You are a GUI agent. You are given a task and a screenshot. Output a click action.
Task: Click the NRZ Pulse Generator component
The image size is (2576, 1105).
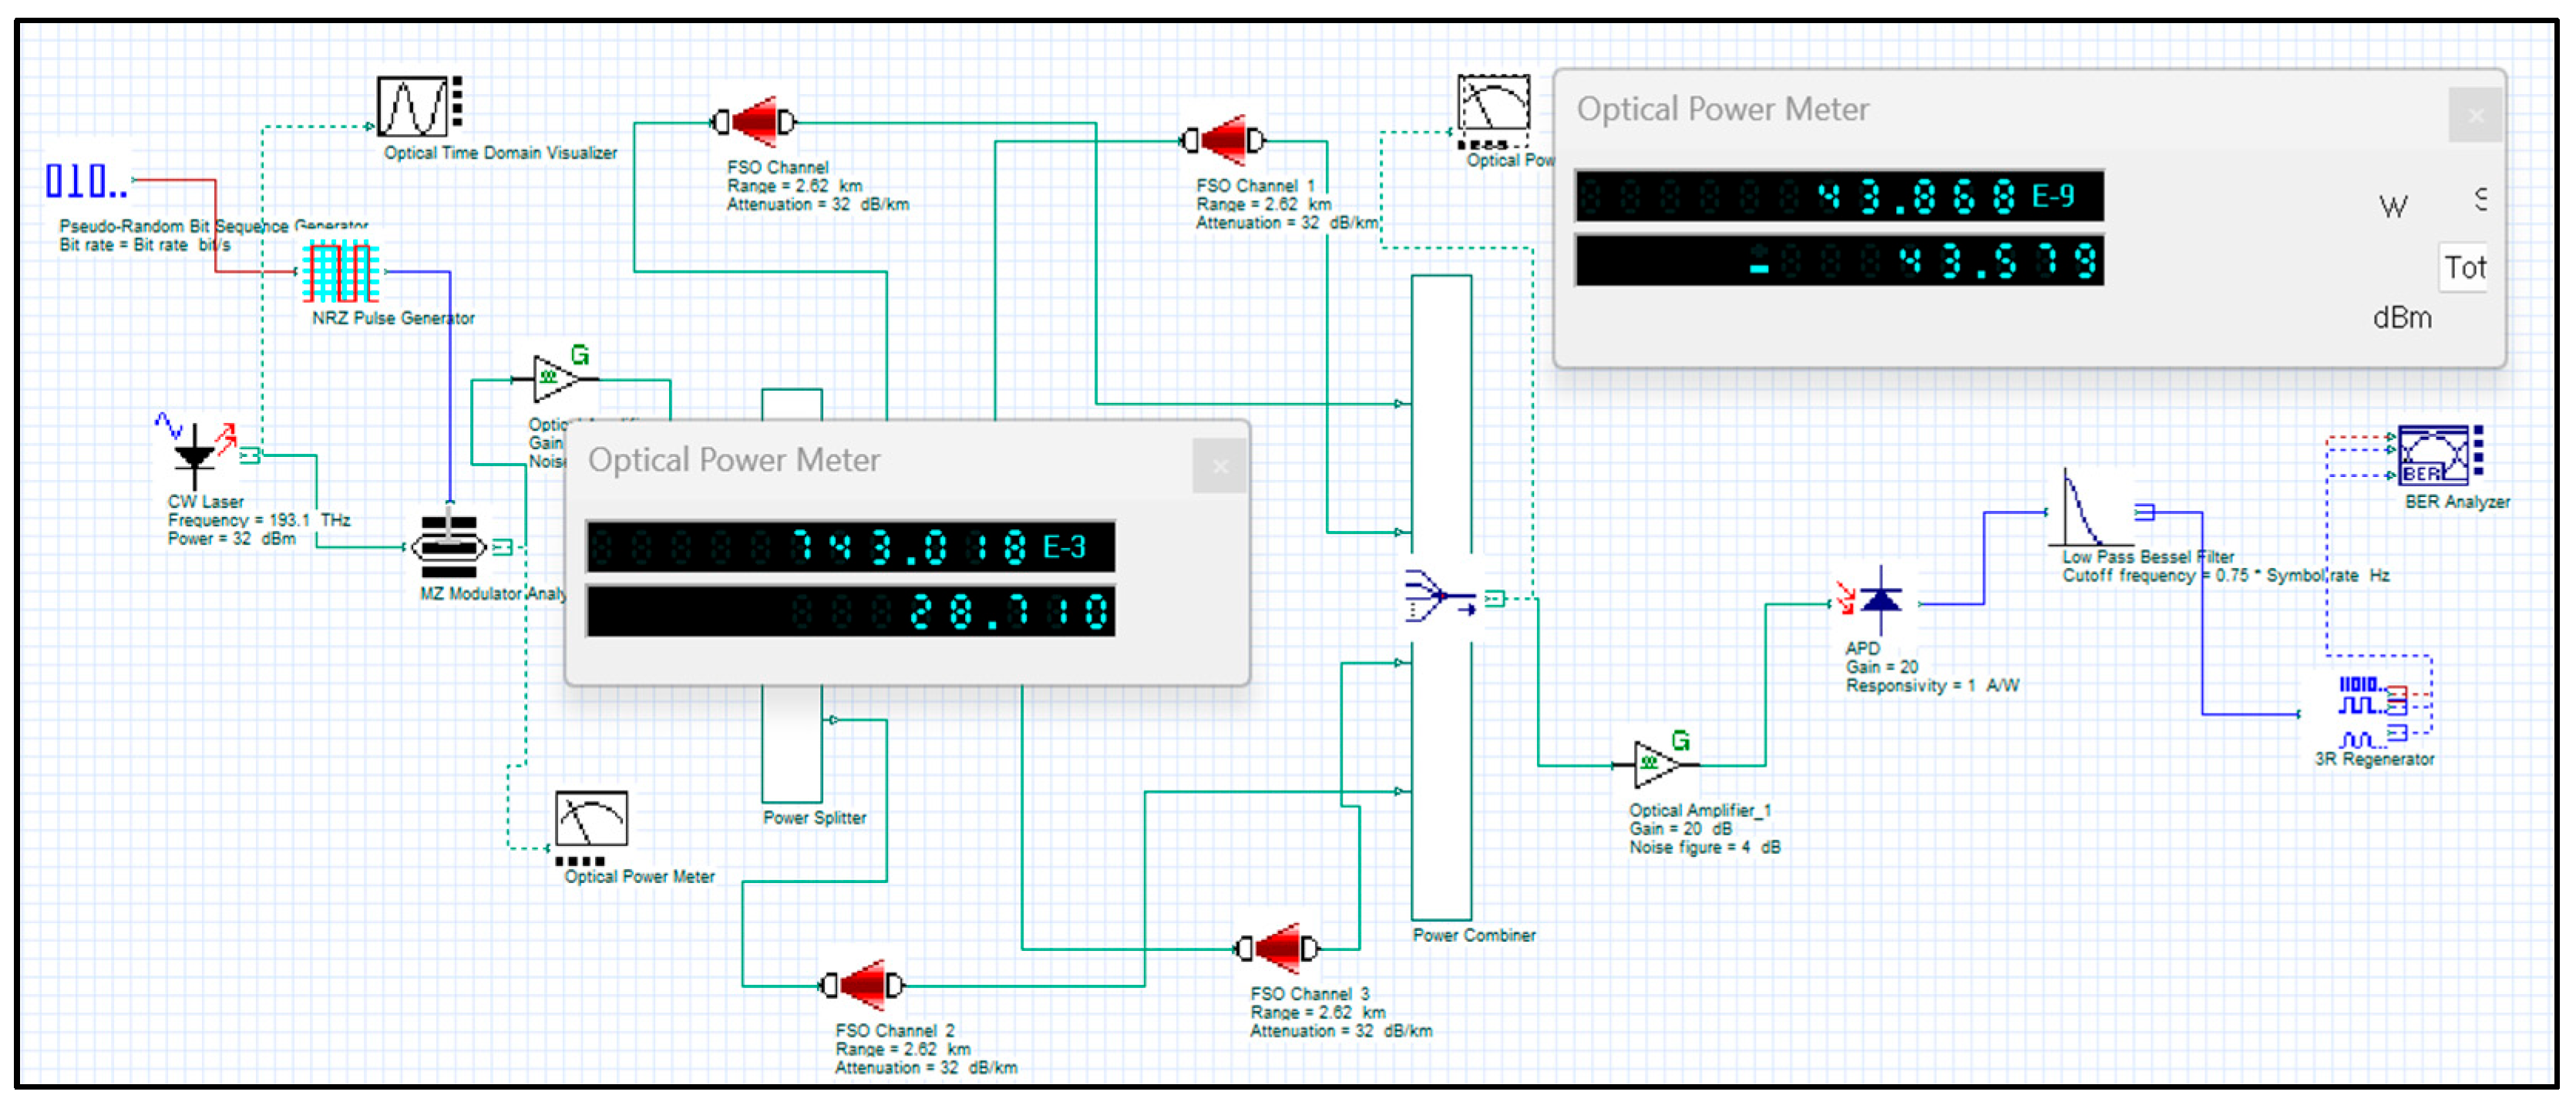tap(341, 271)
